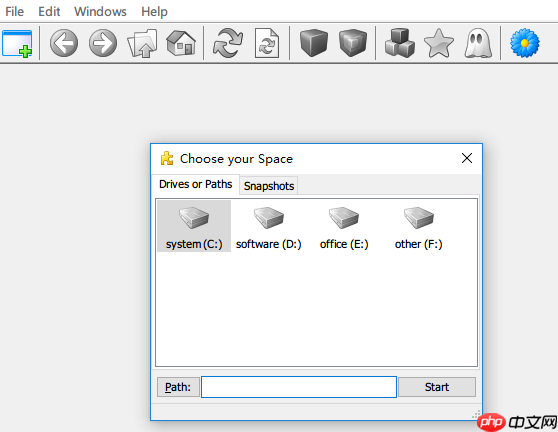Click the star icon in toolbar
The image size is (558, 432).
tap(439, 43)
